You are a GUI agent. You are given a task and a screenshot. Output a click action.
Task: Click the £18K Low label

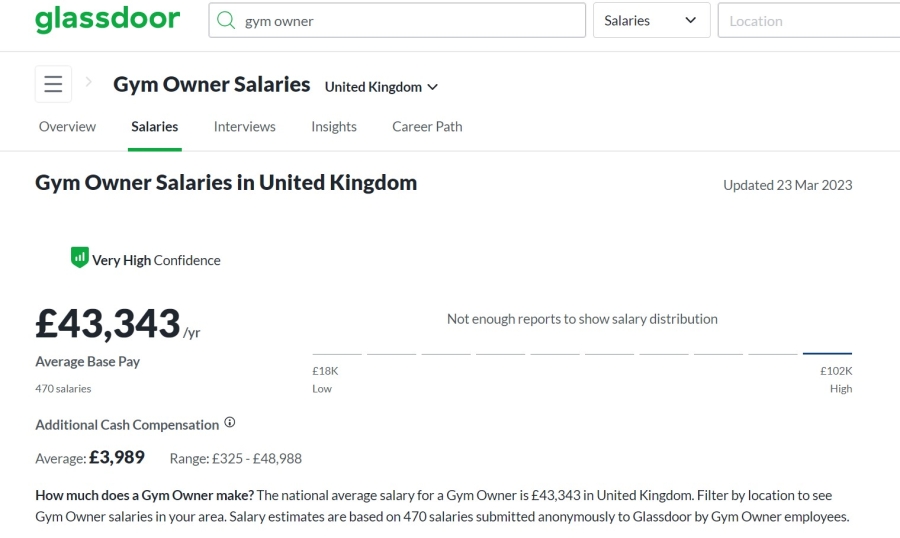325,380
